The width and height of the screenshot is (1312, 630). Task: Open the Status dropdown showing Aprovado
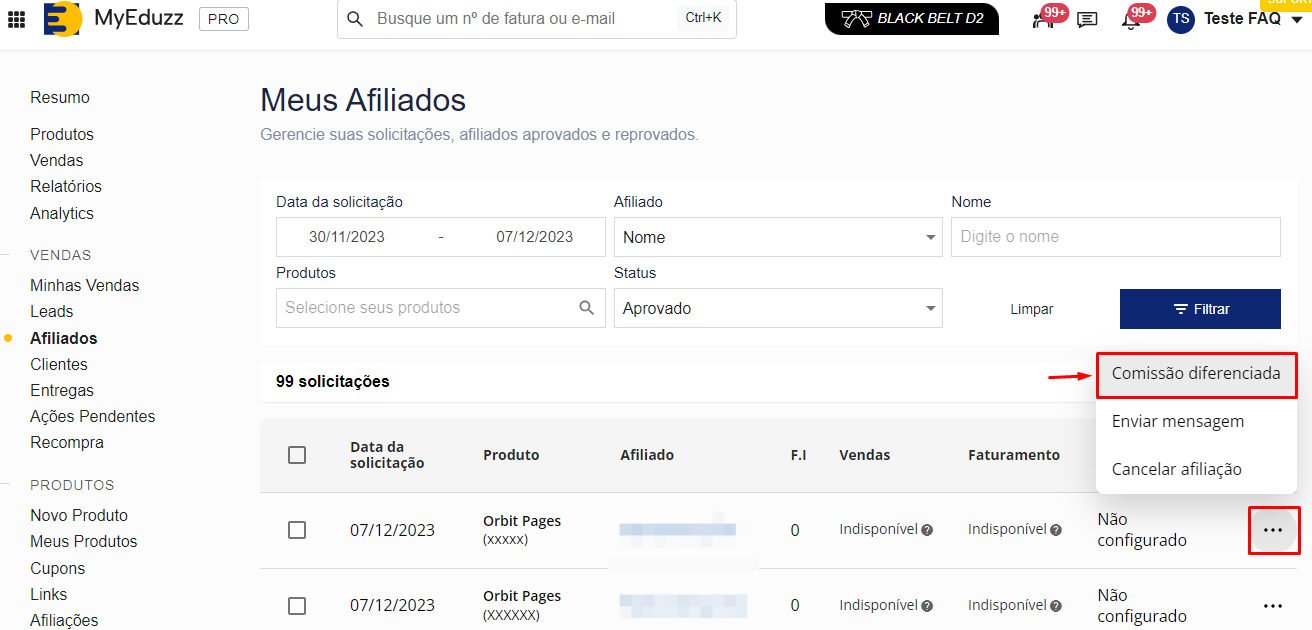(777, 309)
